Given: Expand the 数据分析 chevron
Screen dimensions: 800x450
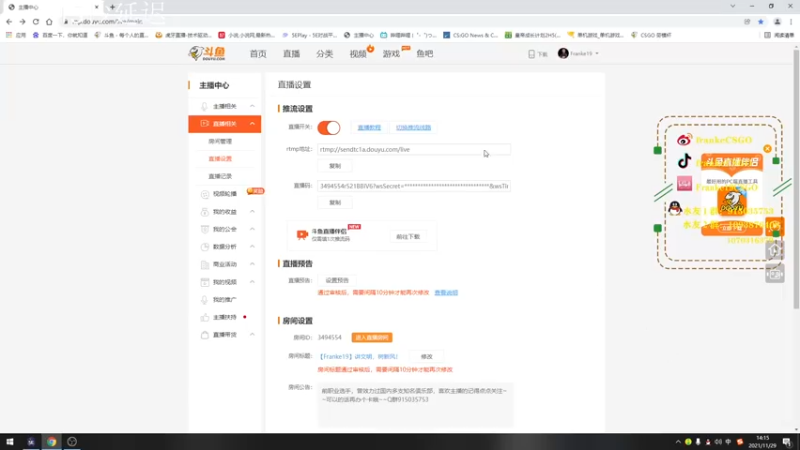Looking at the screenshot, I should (x=252, y=246).
